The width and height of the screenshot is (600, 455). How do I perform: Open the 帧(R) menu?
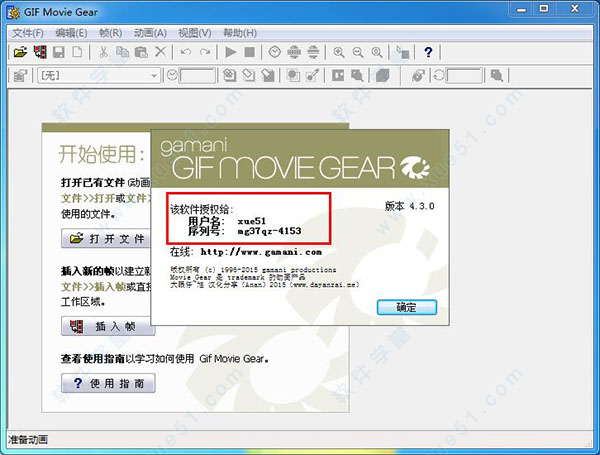[x=111, y=33]
